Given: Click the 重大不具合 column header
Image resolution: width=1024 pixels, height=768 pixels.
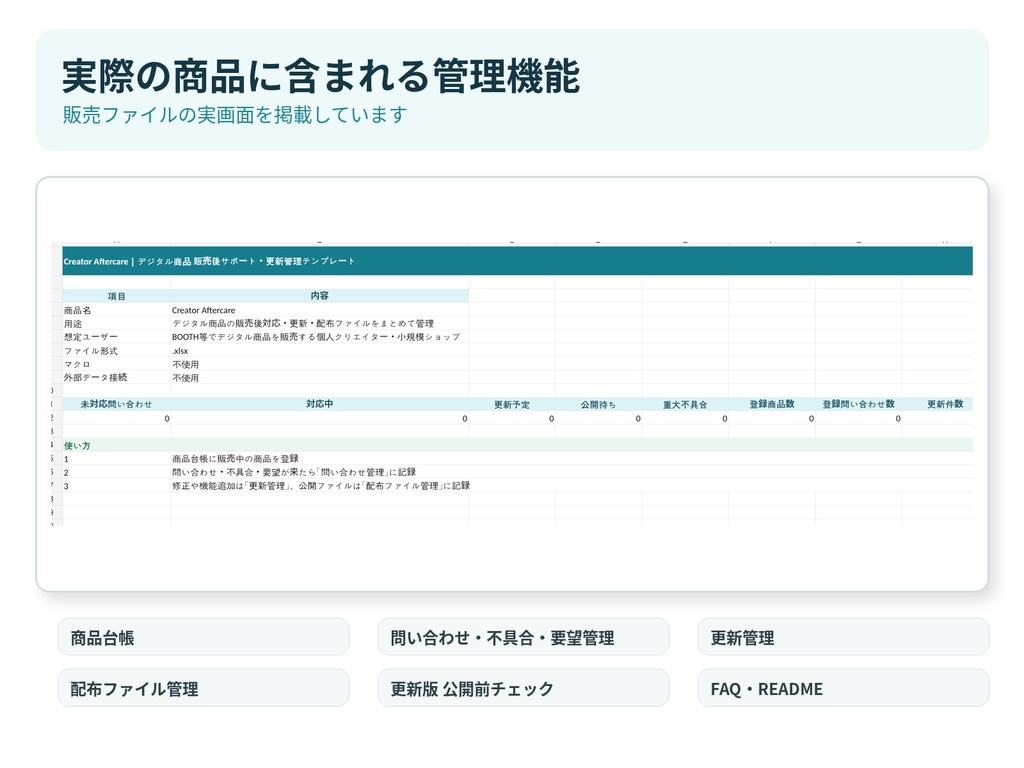Looking at the screenshot, I should pos(685,404).
